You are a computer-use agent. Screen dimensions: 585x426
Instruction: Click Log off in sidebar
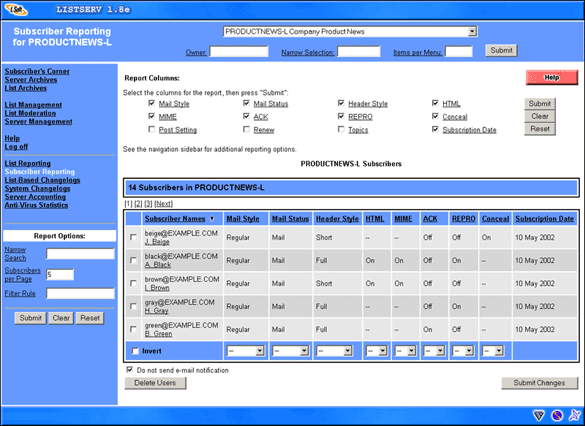[x=16, y=147]
